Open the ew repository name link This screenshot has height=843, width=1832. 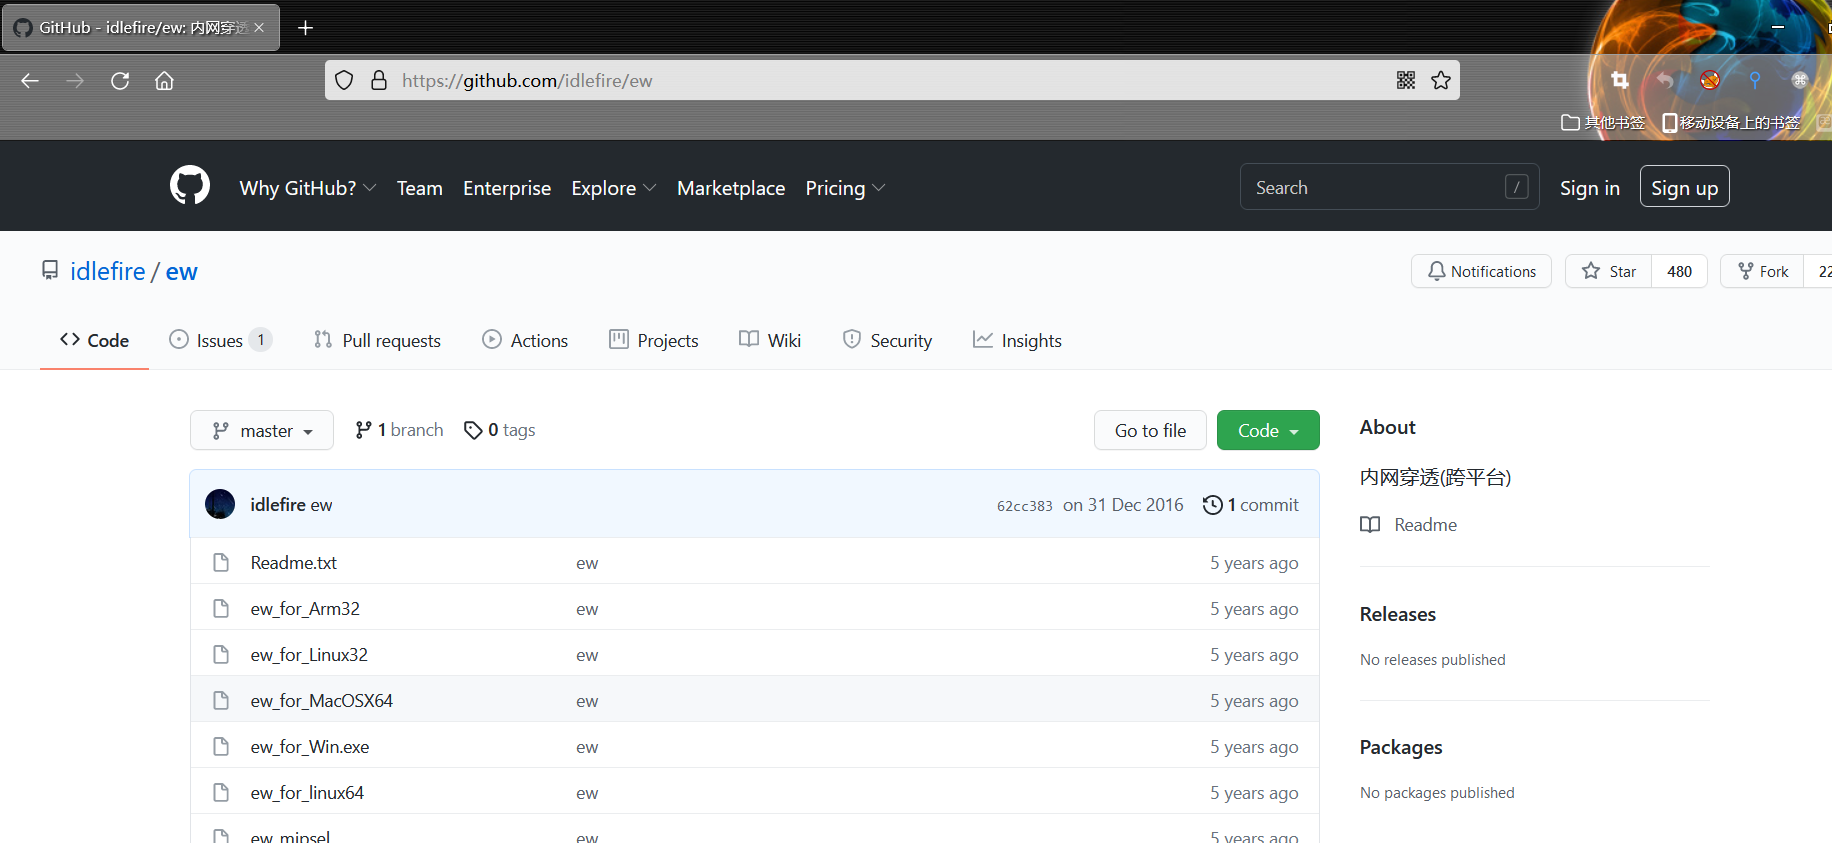click(x=182, y=271)
